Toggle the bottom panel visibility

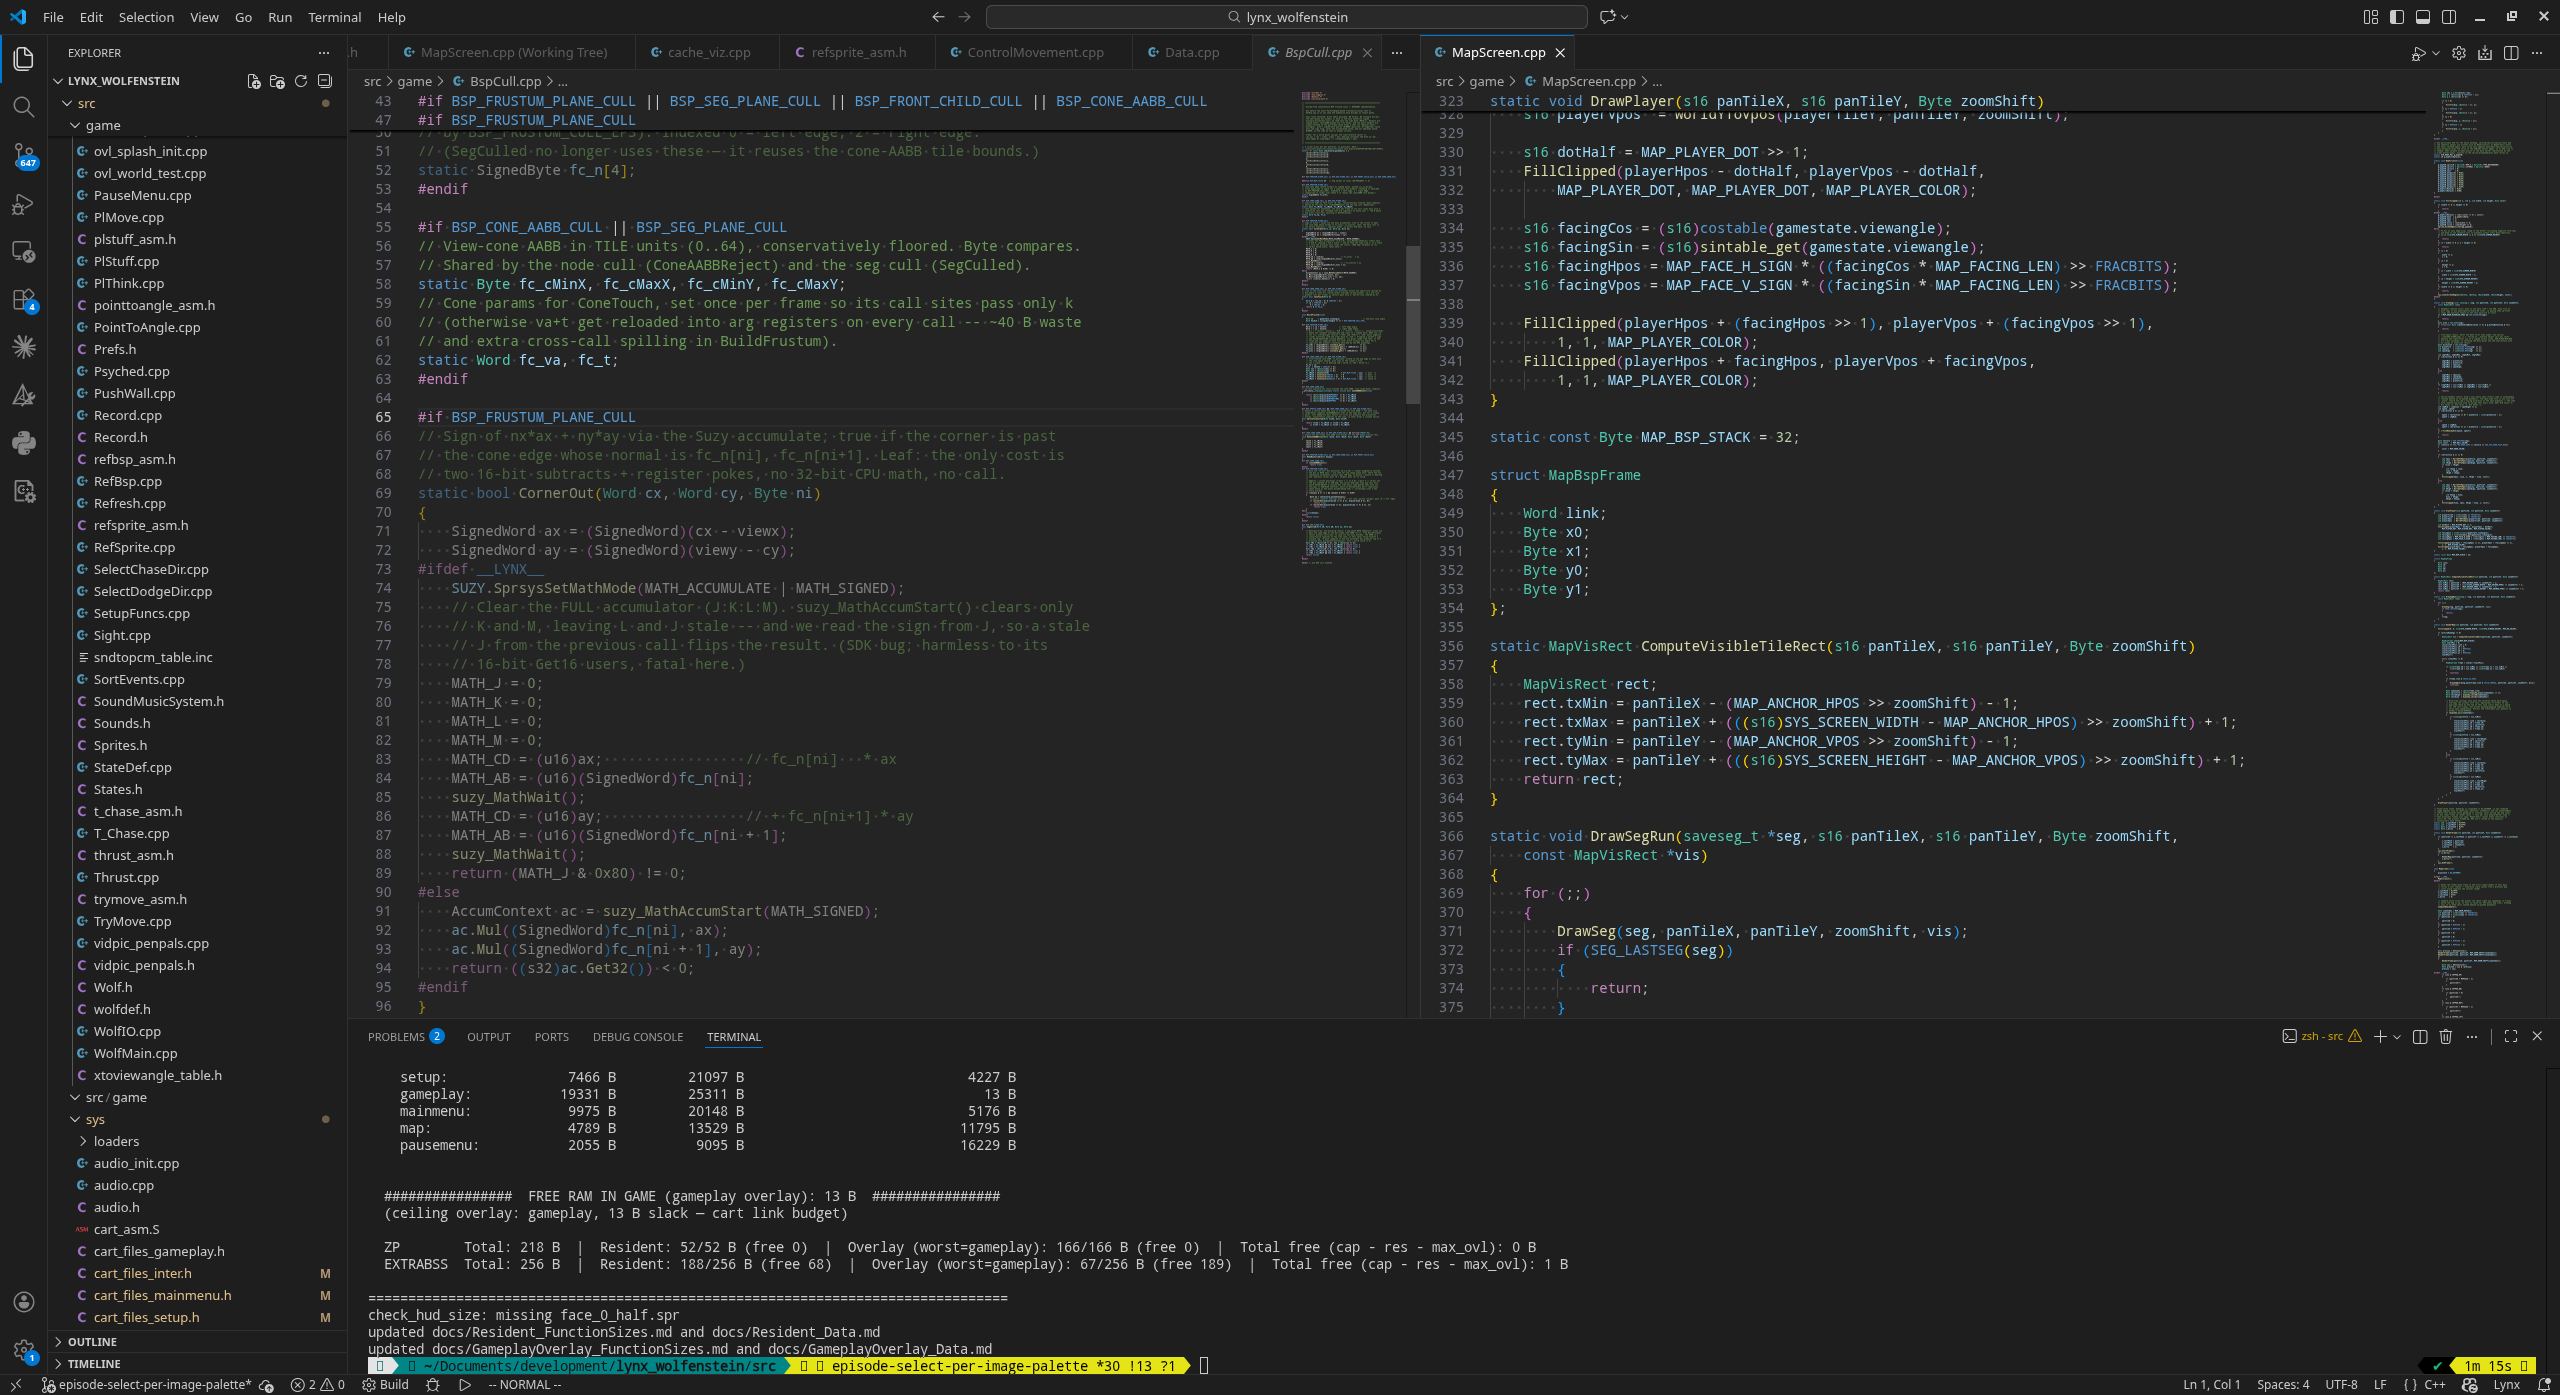click(2423, 17)
